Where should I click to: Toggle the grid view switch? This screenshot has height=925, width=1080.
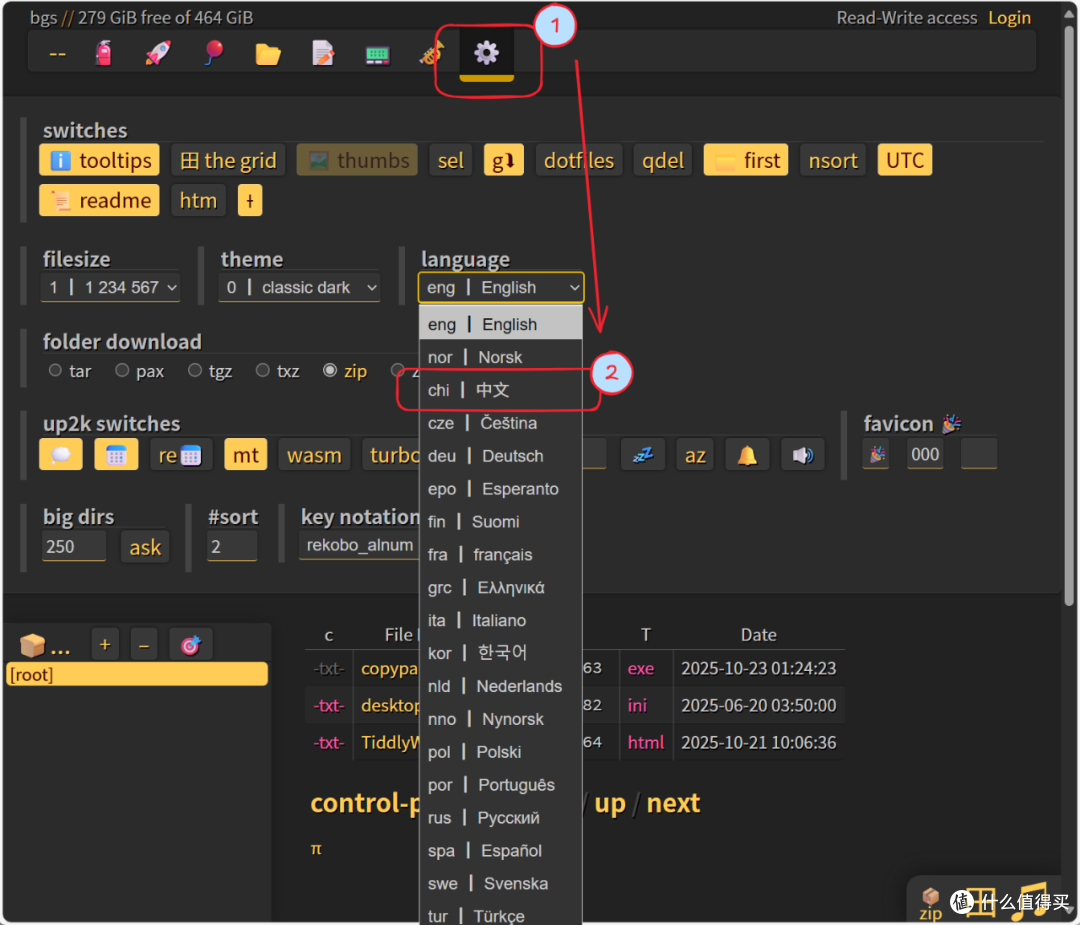click(x=228, y=160)
